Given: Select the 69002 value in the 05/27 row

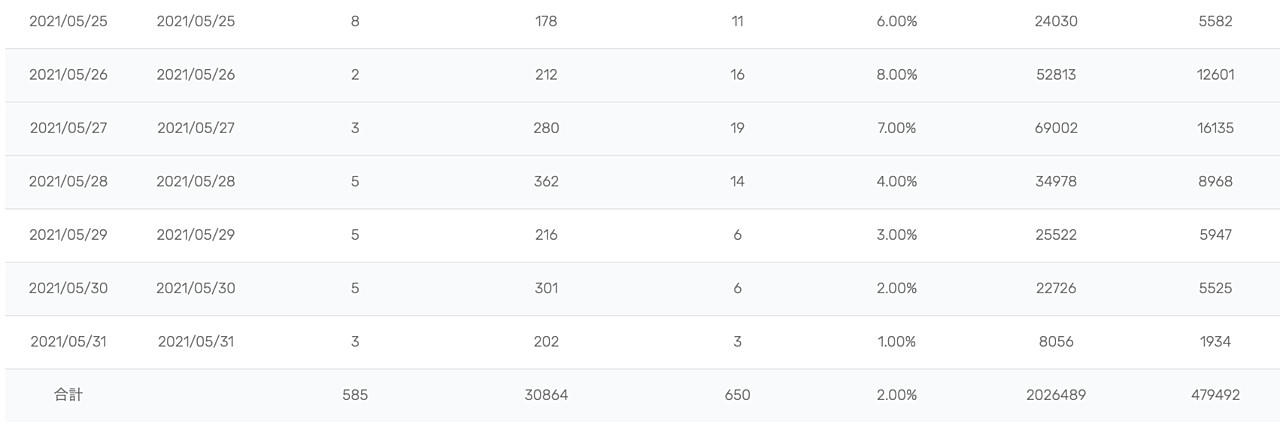Looking at the screenshot, I should 1056,128.
